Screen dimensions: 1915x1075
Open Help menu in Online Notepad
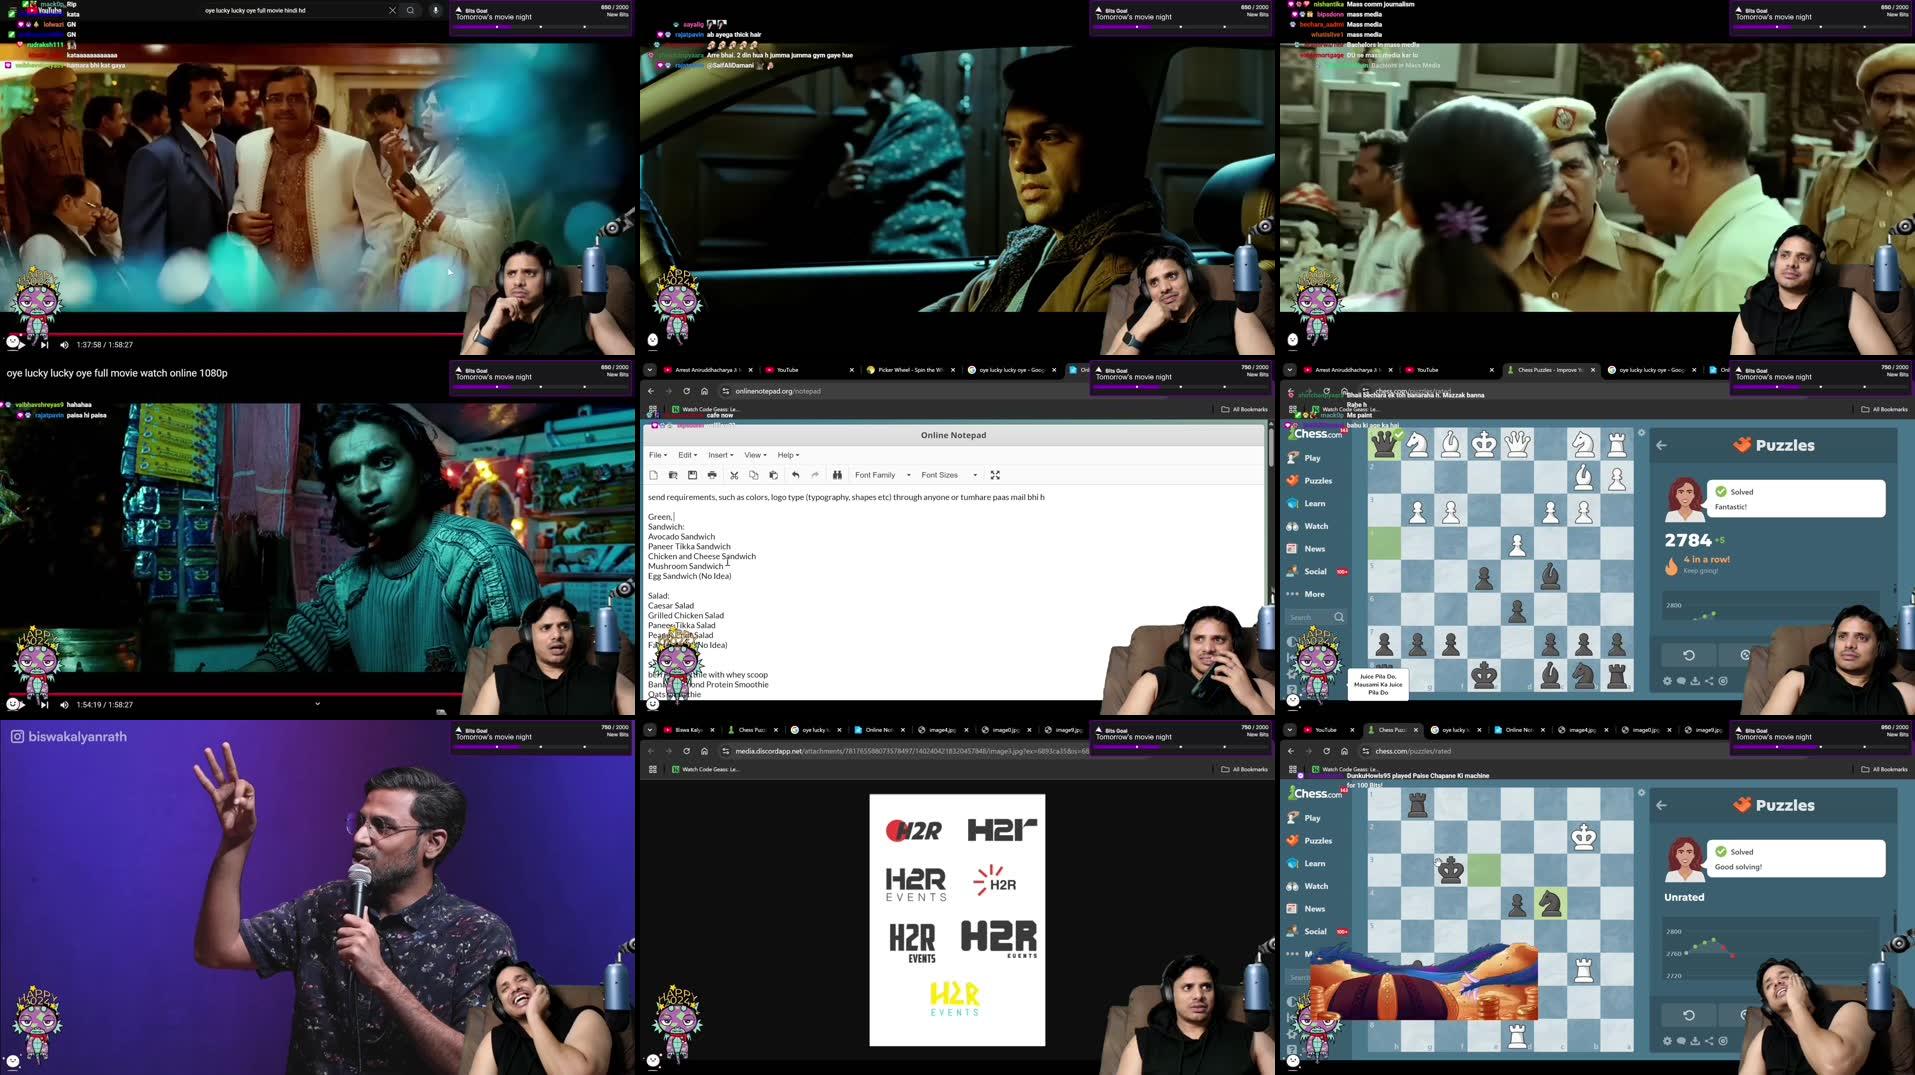[788, 455]
